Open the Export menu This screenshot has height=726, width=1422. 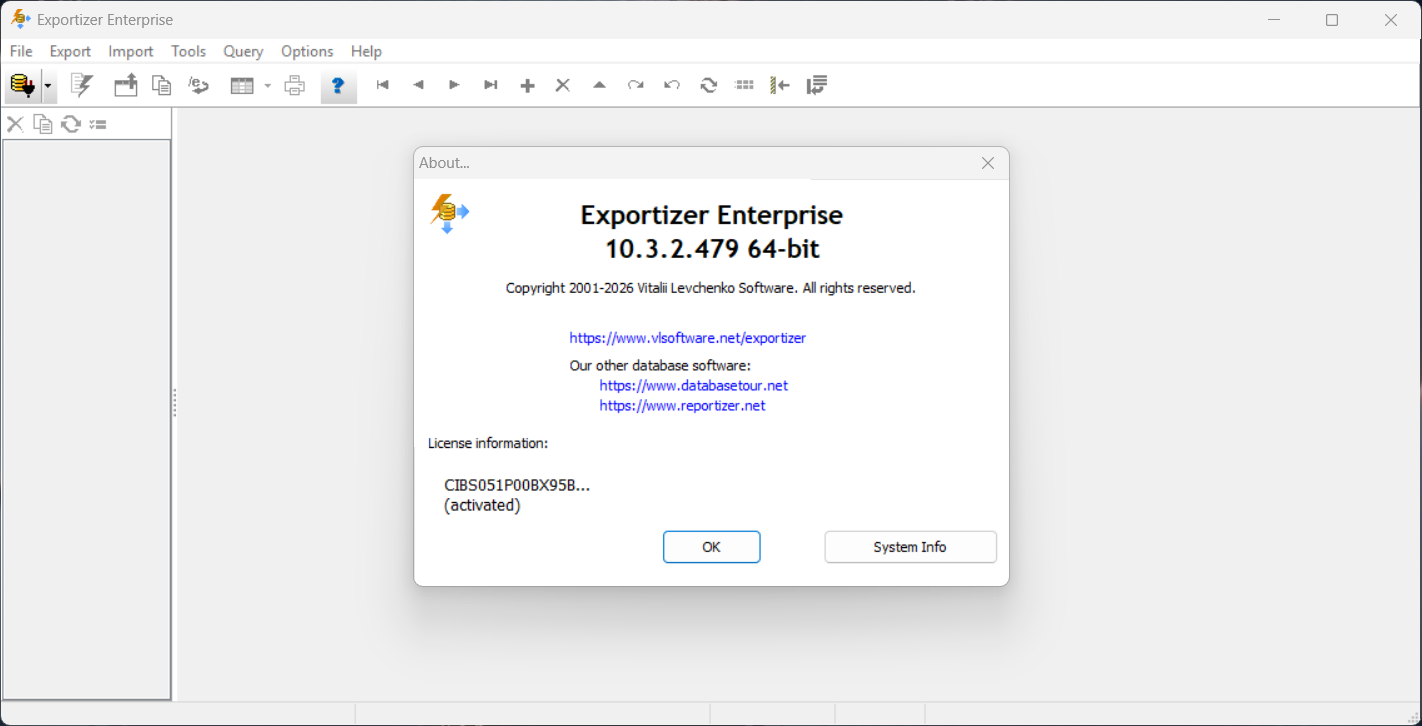pos(70,51)
